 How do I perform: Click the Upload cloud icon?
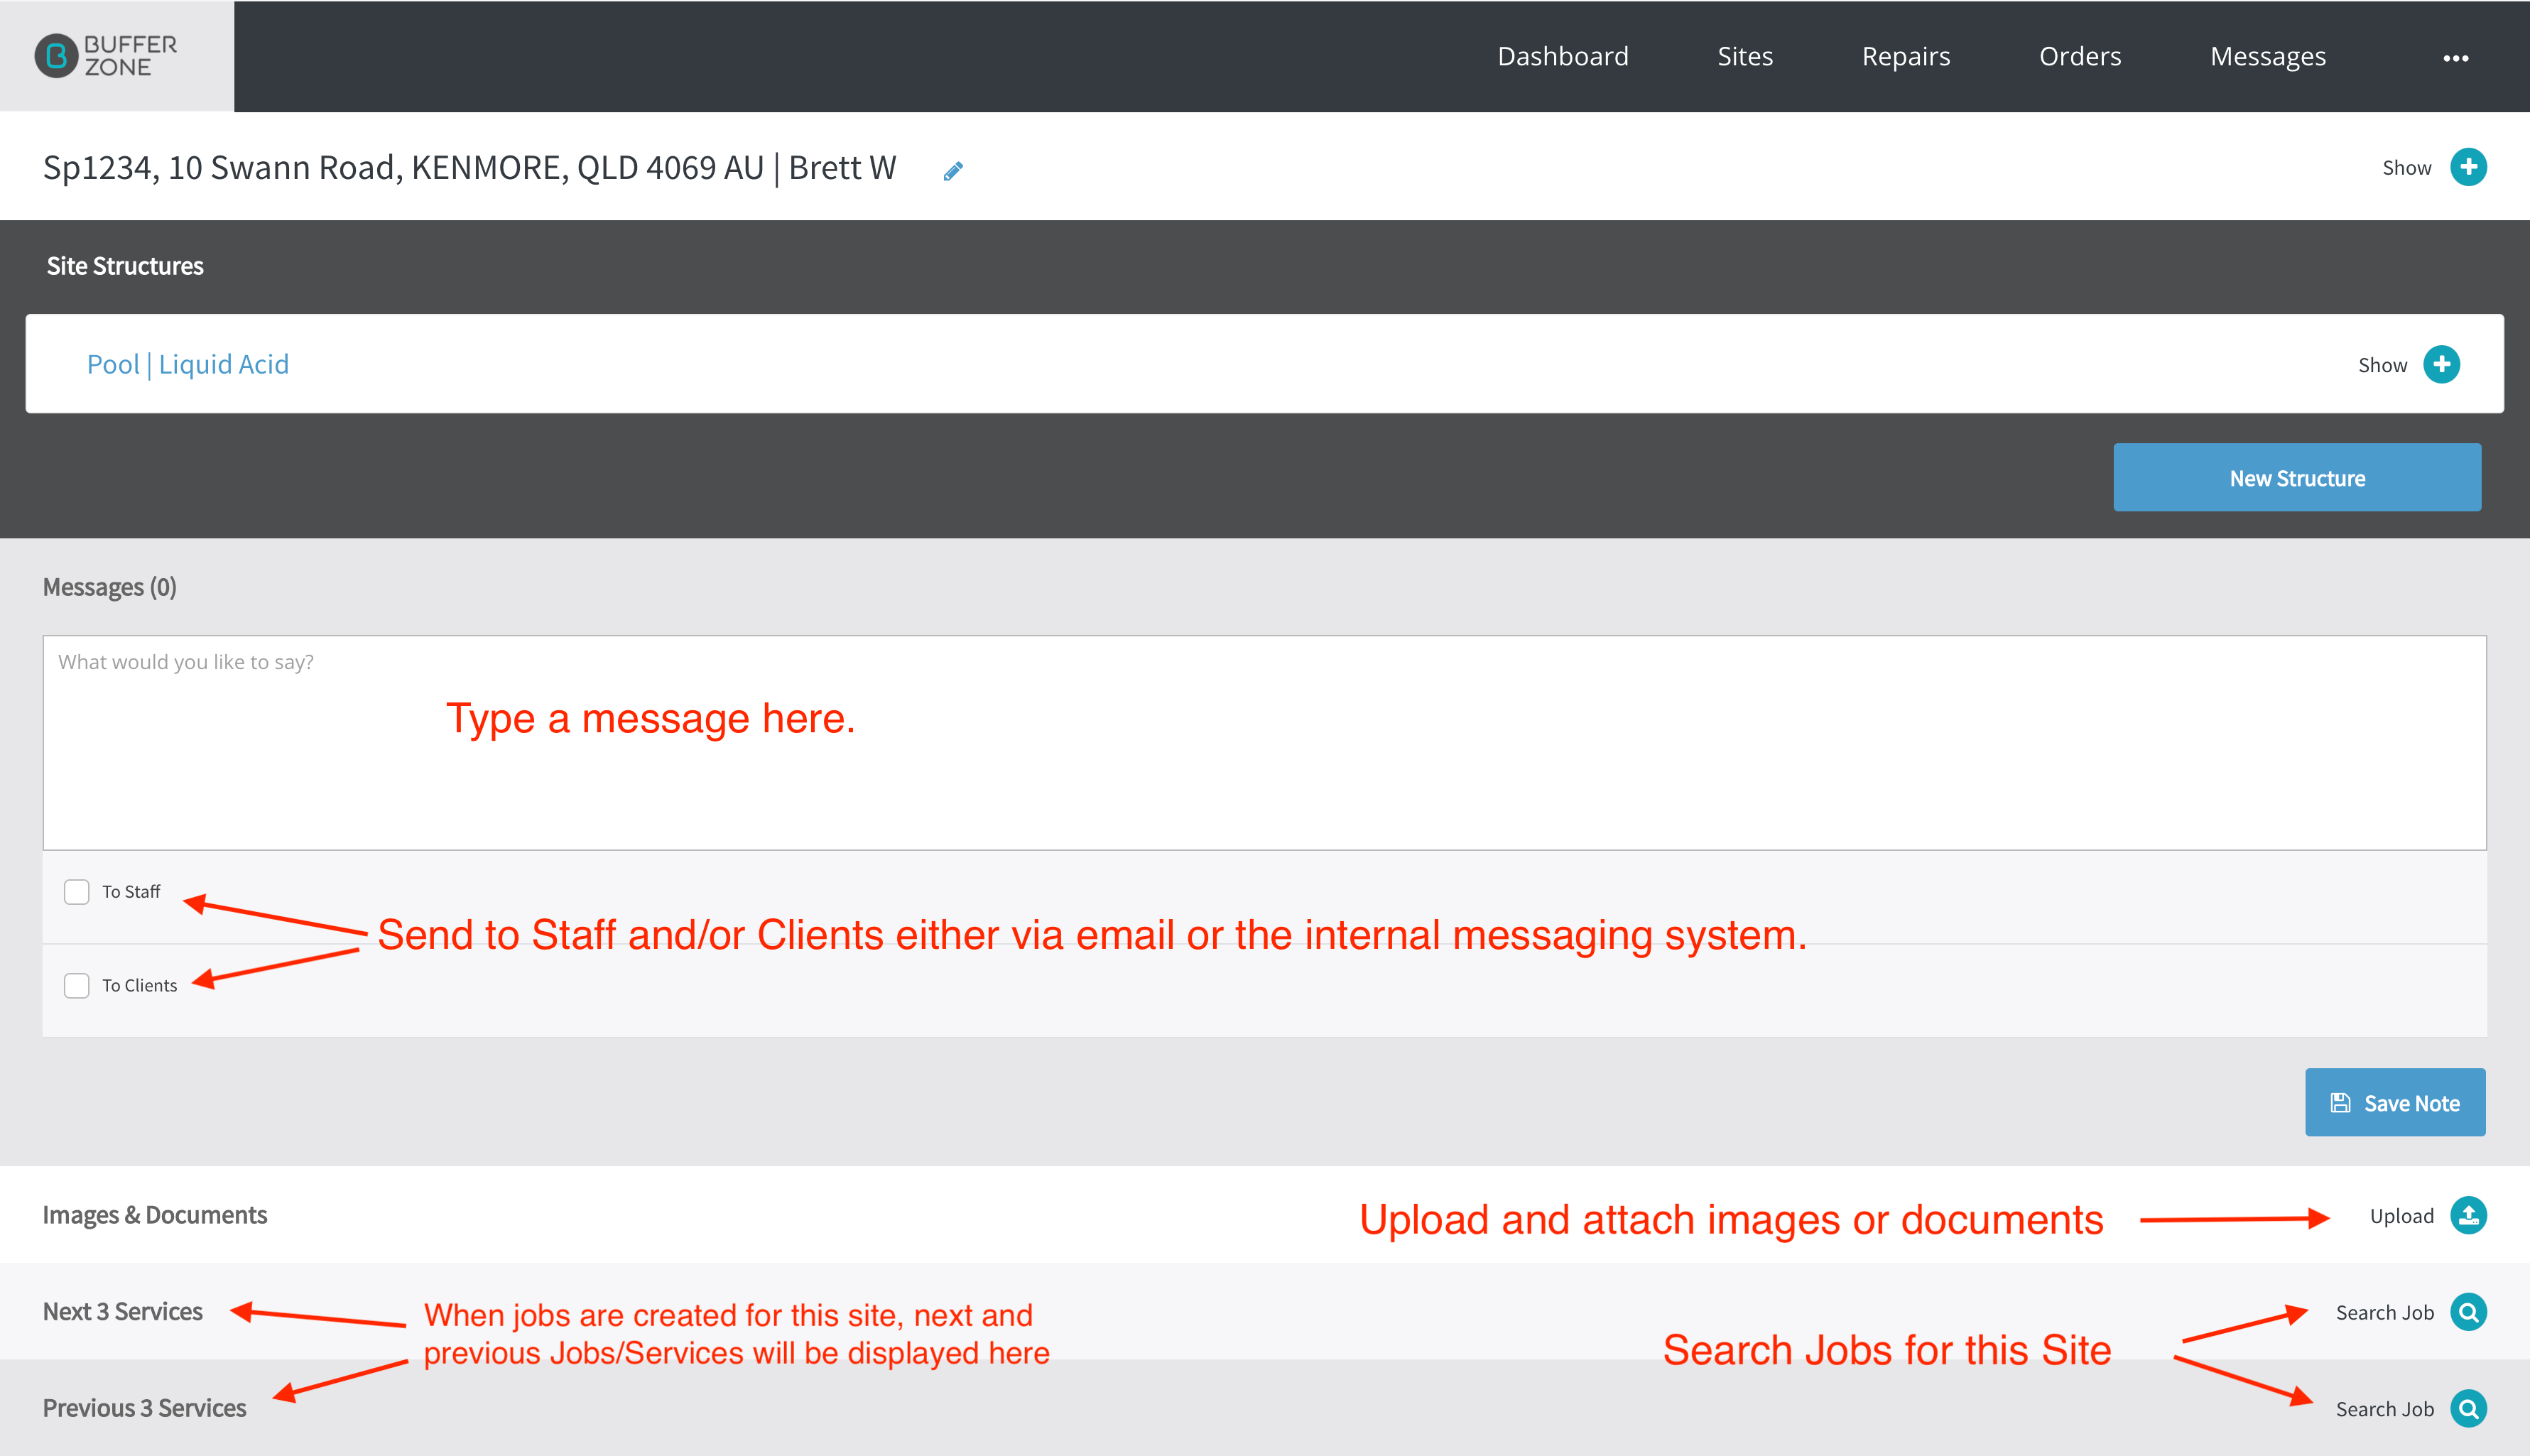coord(2468,1216)
